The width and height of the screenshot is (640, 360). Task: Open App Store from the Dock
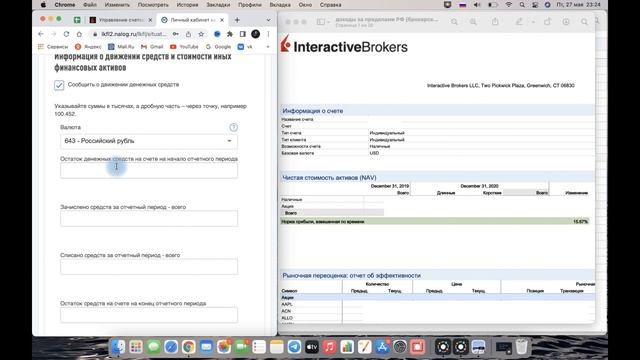click(382, 347)
